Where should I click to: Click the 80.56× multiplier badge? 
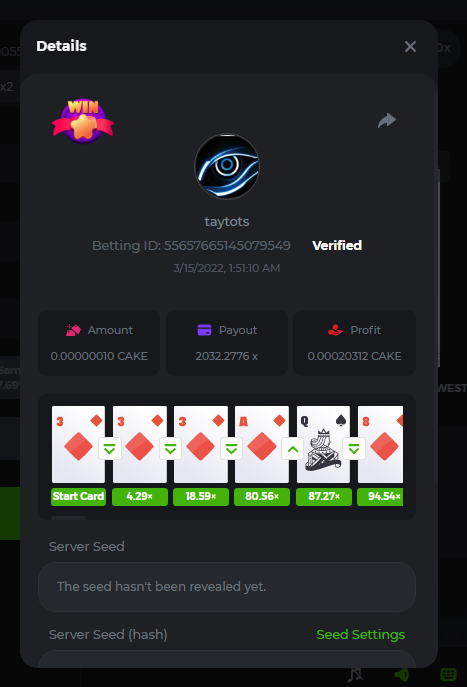point(262,497)
